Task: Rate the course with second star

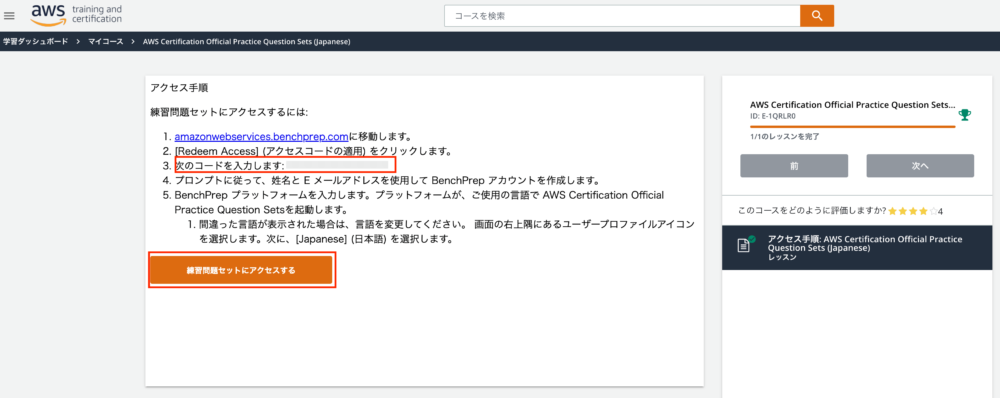Action: click(x=902, y=210)
